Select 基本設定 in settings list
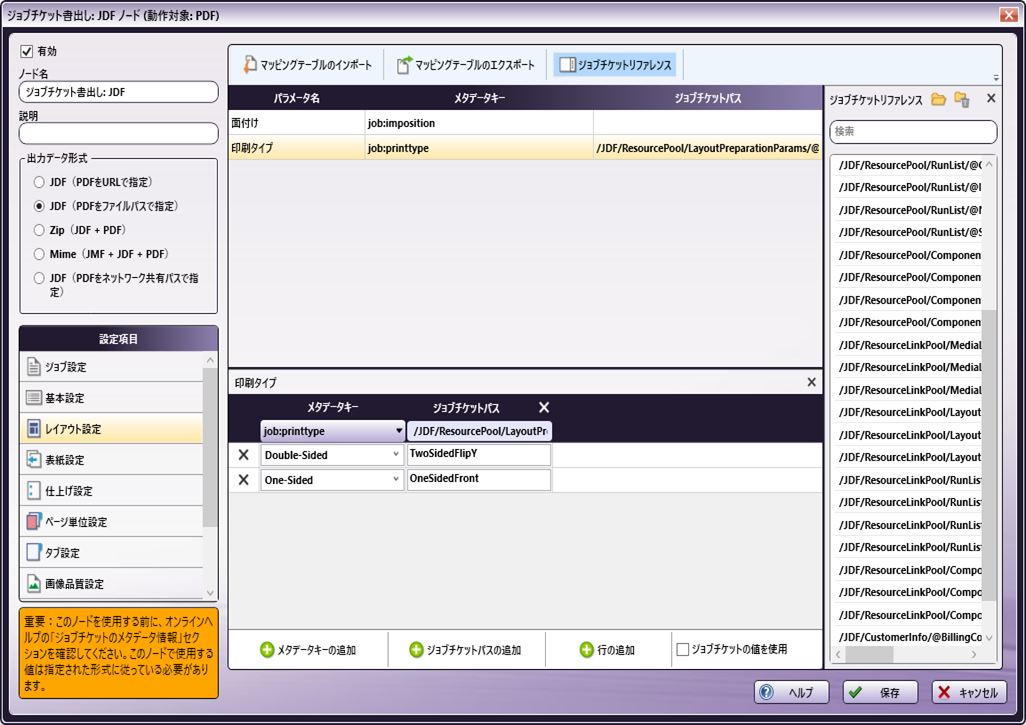 click(x=111, y=398)
